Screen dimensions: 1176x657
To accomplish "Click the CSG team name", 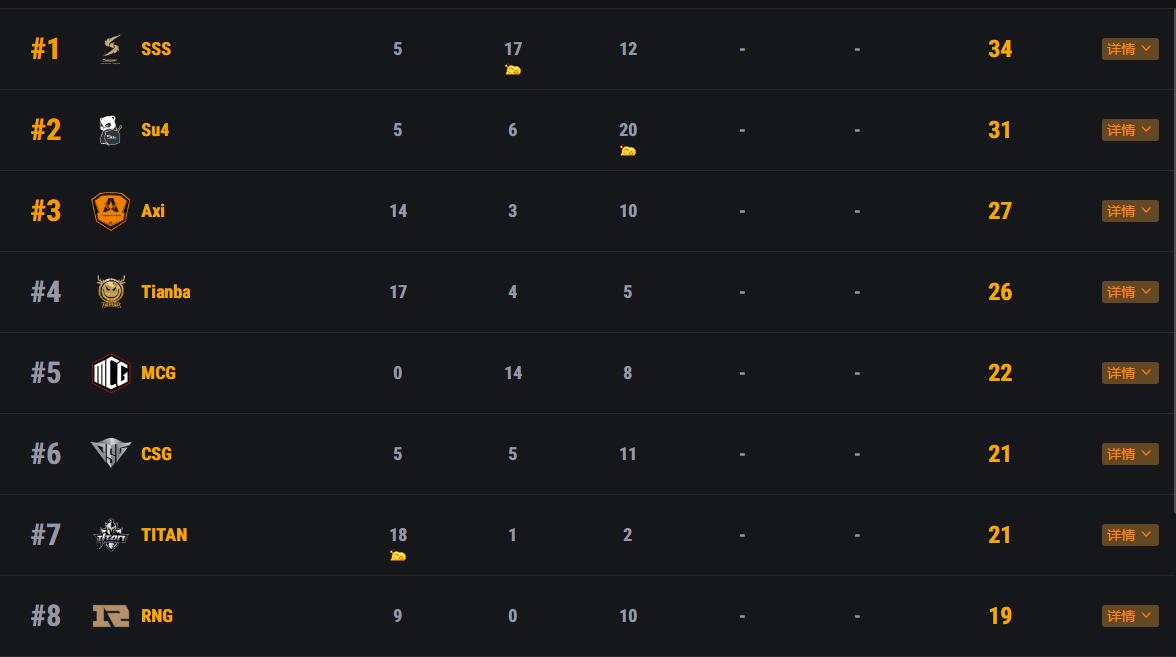I will pos(157,454).
